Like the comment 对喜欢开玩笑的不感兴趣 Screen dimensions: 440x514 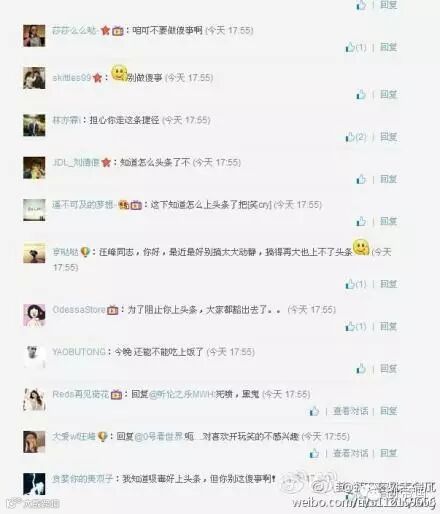point(314,453)
